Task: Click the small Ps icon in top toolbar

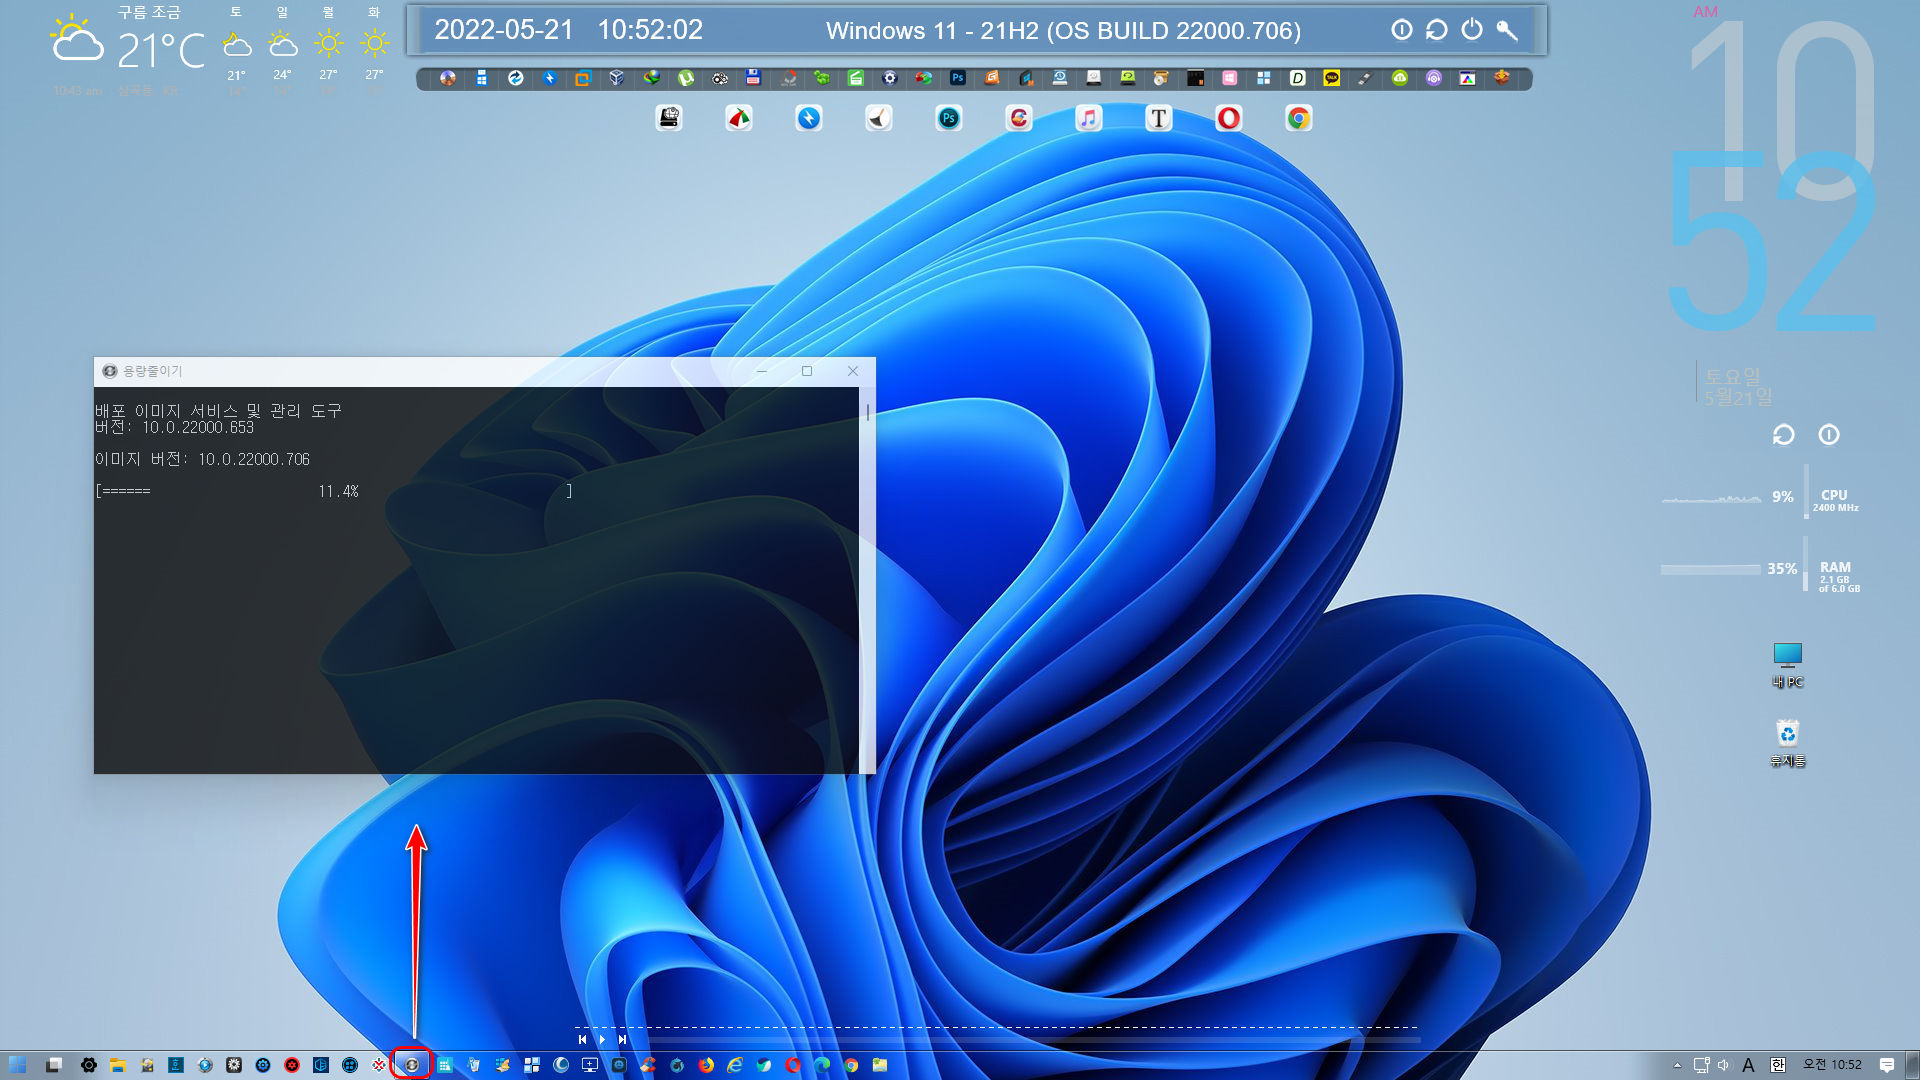Action: coord(957,78)
